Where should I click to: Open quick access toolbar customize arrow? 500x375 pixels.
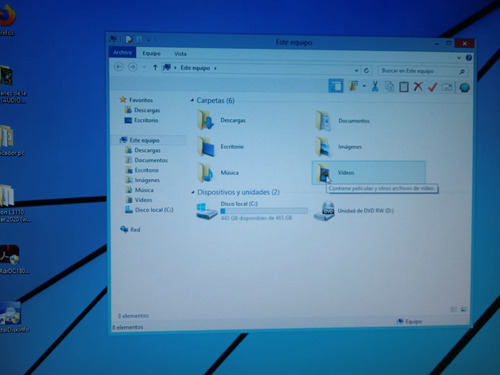(x=149, y=40)
